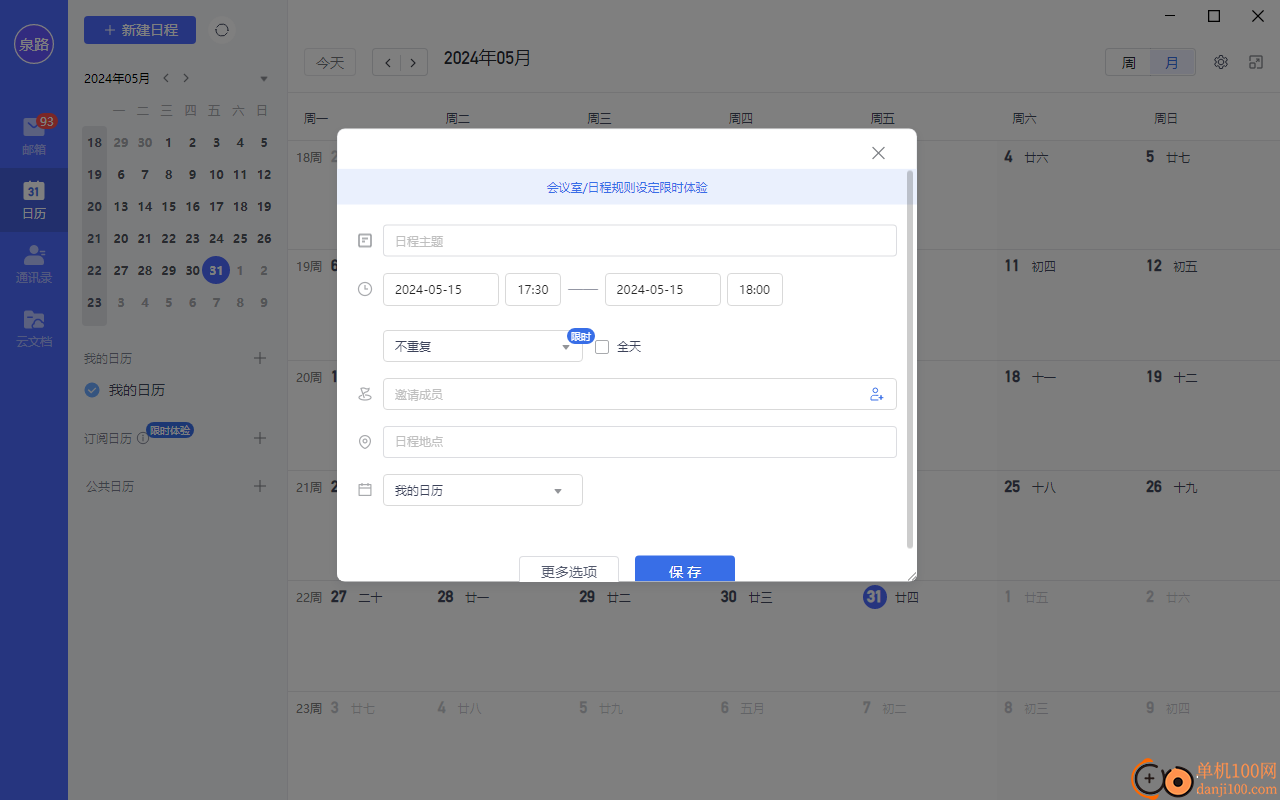Open the start date 2024-05-15 picker
This screenshot has width=1280, height=800.
pos(441,289)
